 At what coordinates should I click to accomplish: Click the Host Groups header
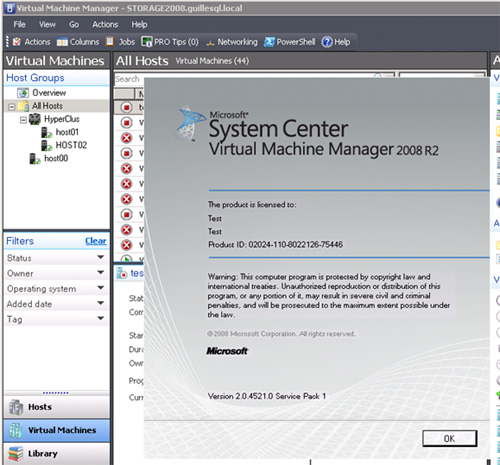35,78
